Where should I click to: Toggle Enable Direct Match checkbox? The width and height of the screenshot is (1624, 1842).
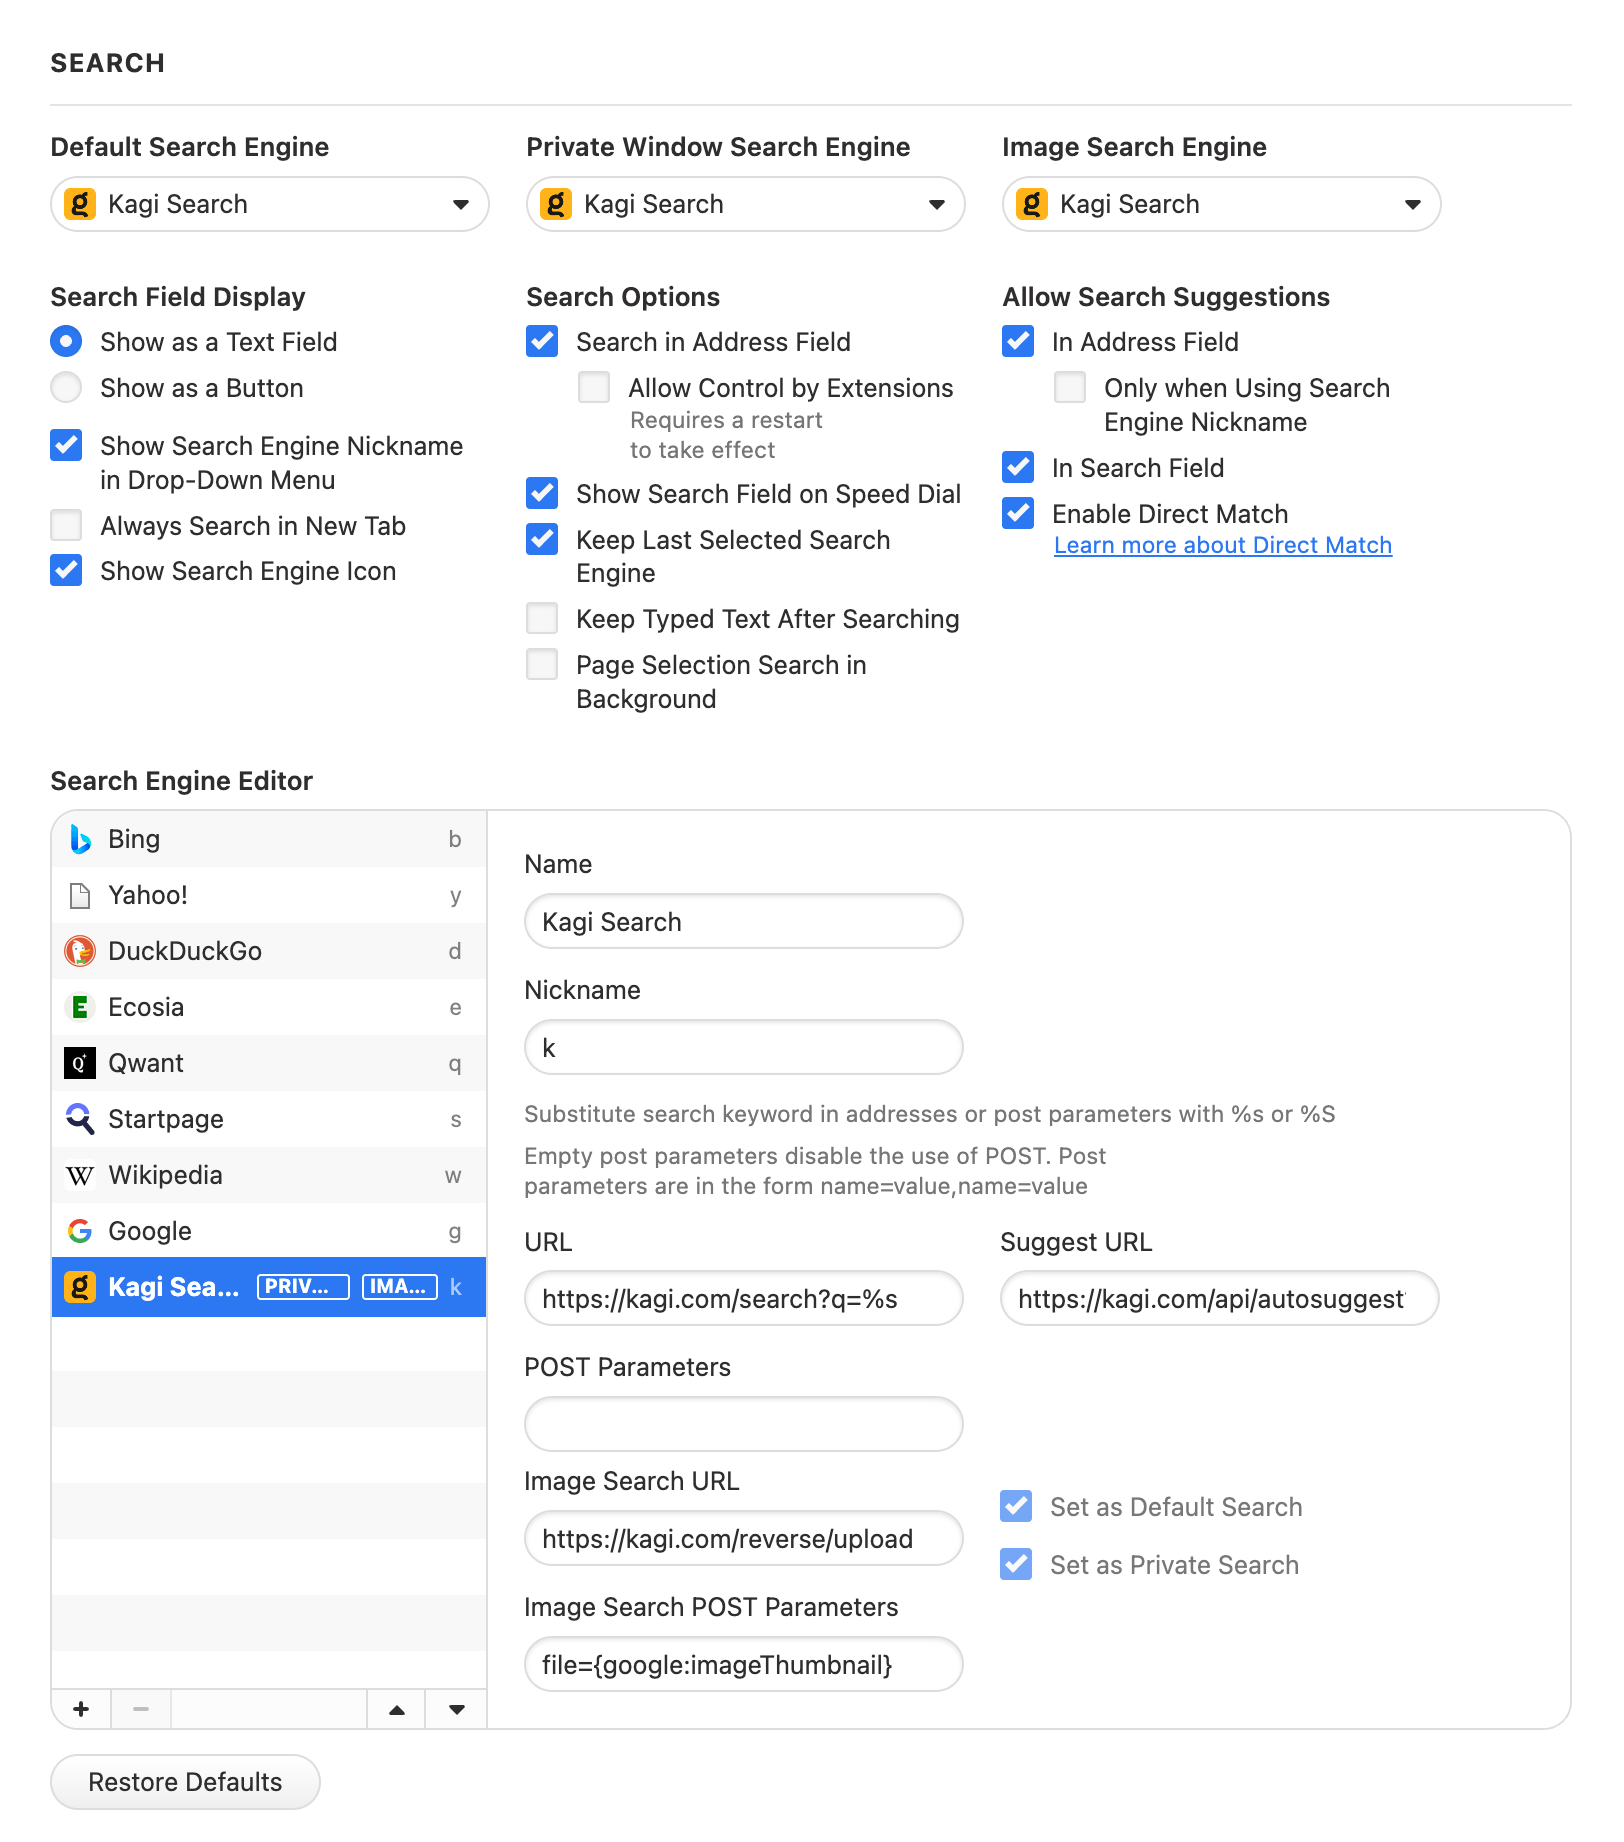tap(1018, 514)
